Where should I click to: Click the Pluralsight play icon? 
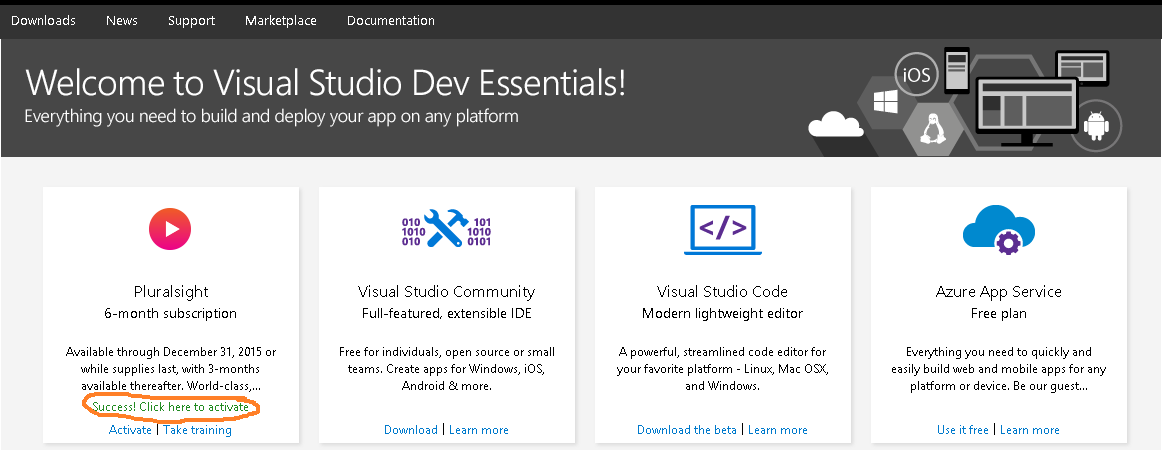tap(170, 229)
